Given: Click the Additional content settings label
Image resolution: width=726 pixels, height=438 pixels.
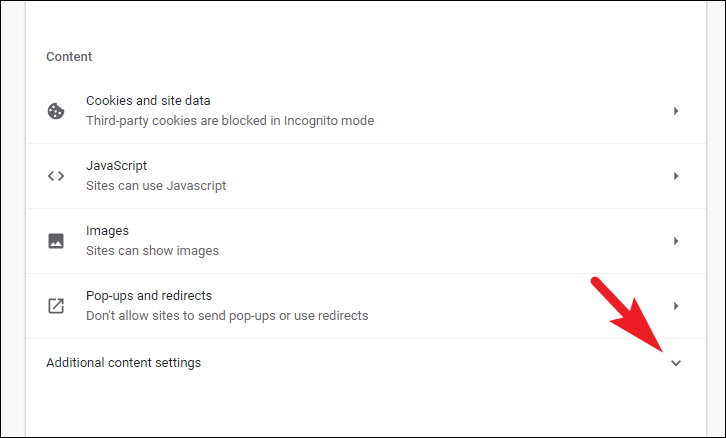Looking at the screenshot, I should coord(123,363).
